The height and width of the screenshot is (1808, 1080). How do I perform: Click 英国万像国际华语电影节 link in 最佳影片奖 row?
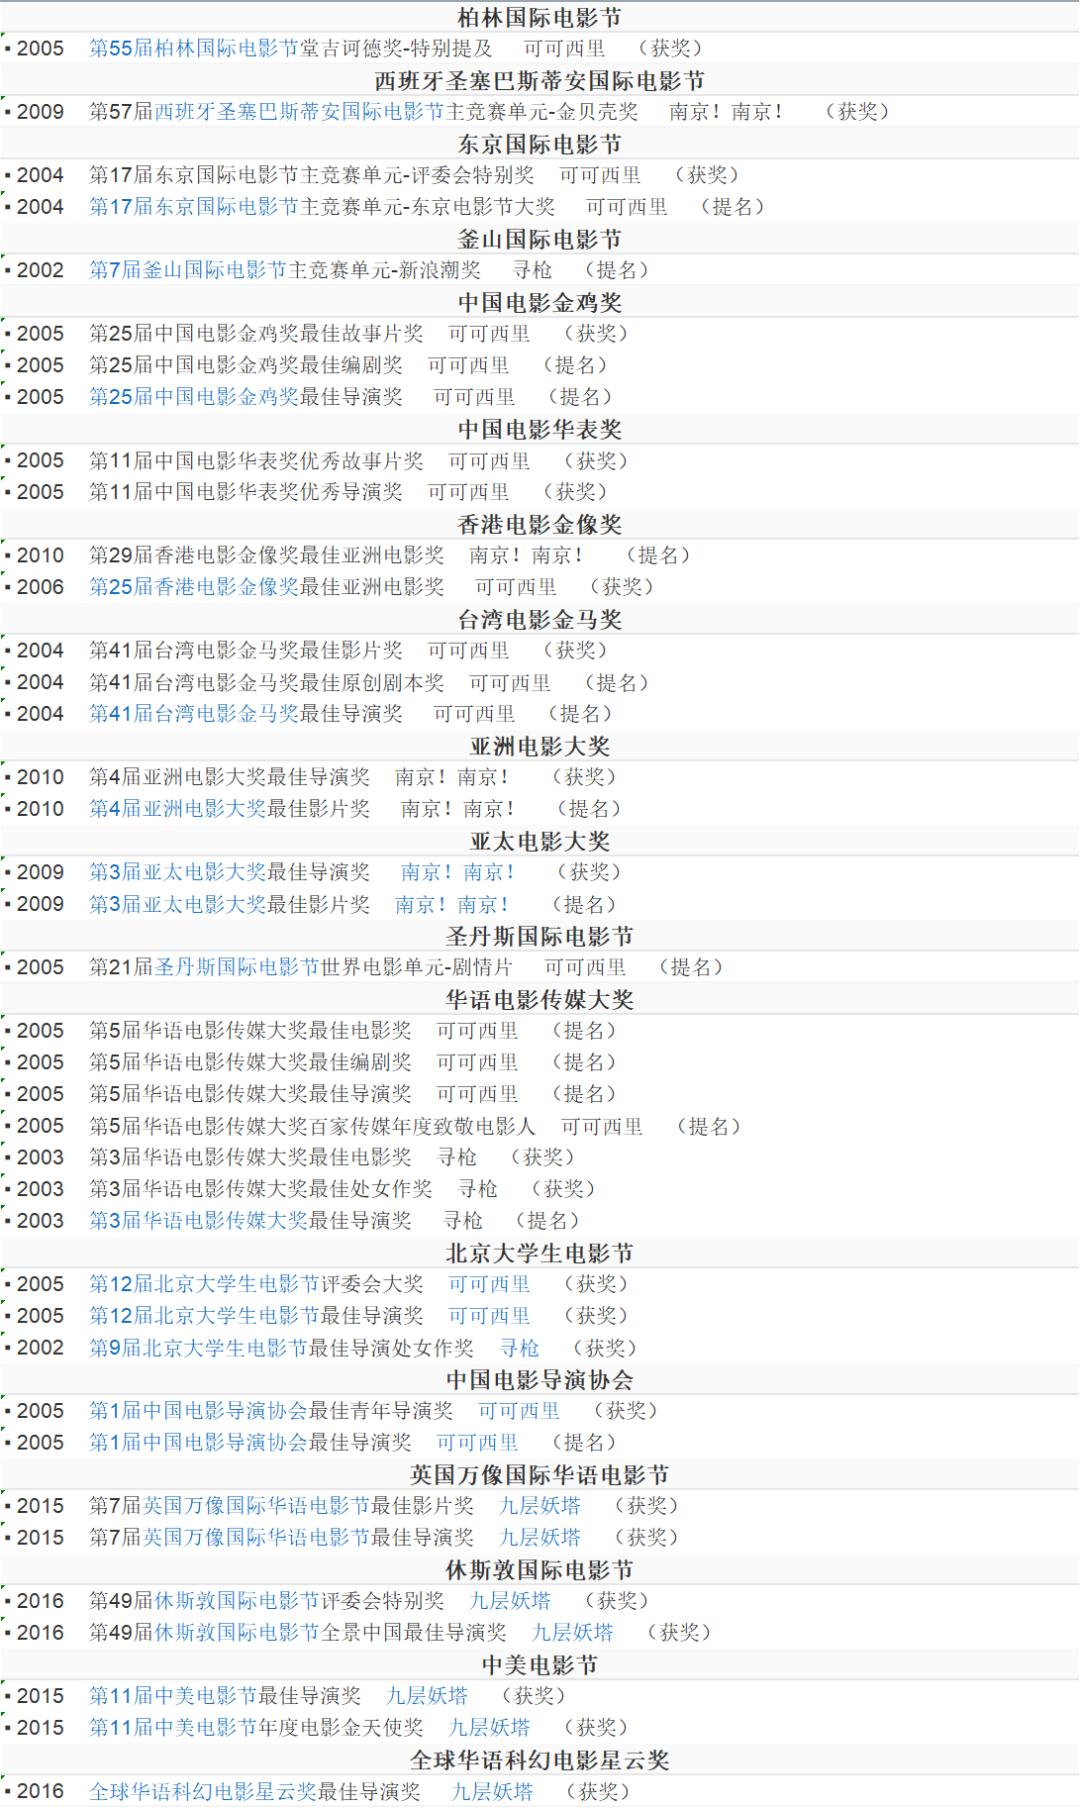coord(257,1506)
